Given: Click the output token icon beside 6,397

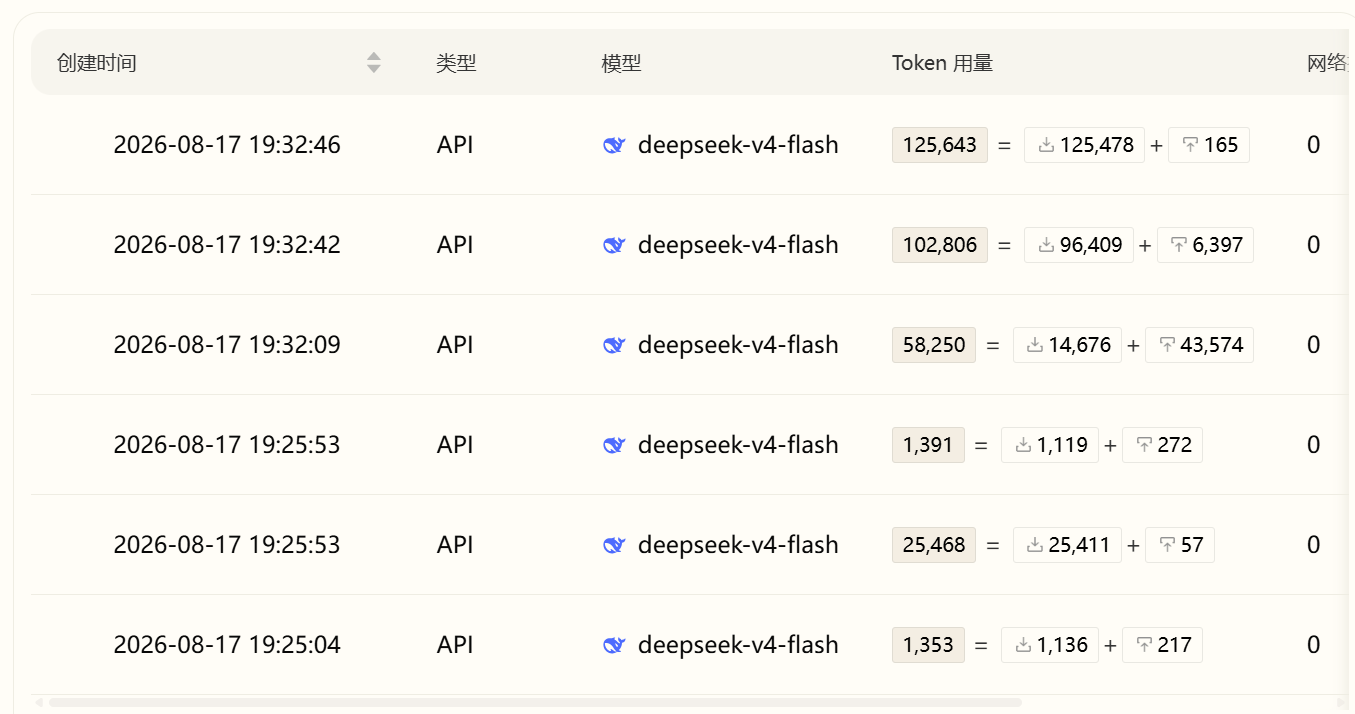Looking at the screenshot, I should [1179, 245].
